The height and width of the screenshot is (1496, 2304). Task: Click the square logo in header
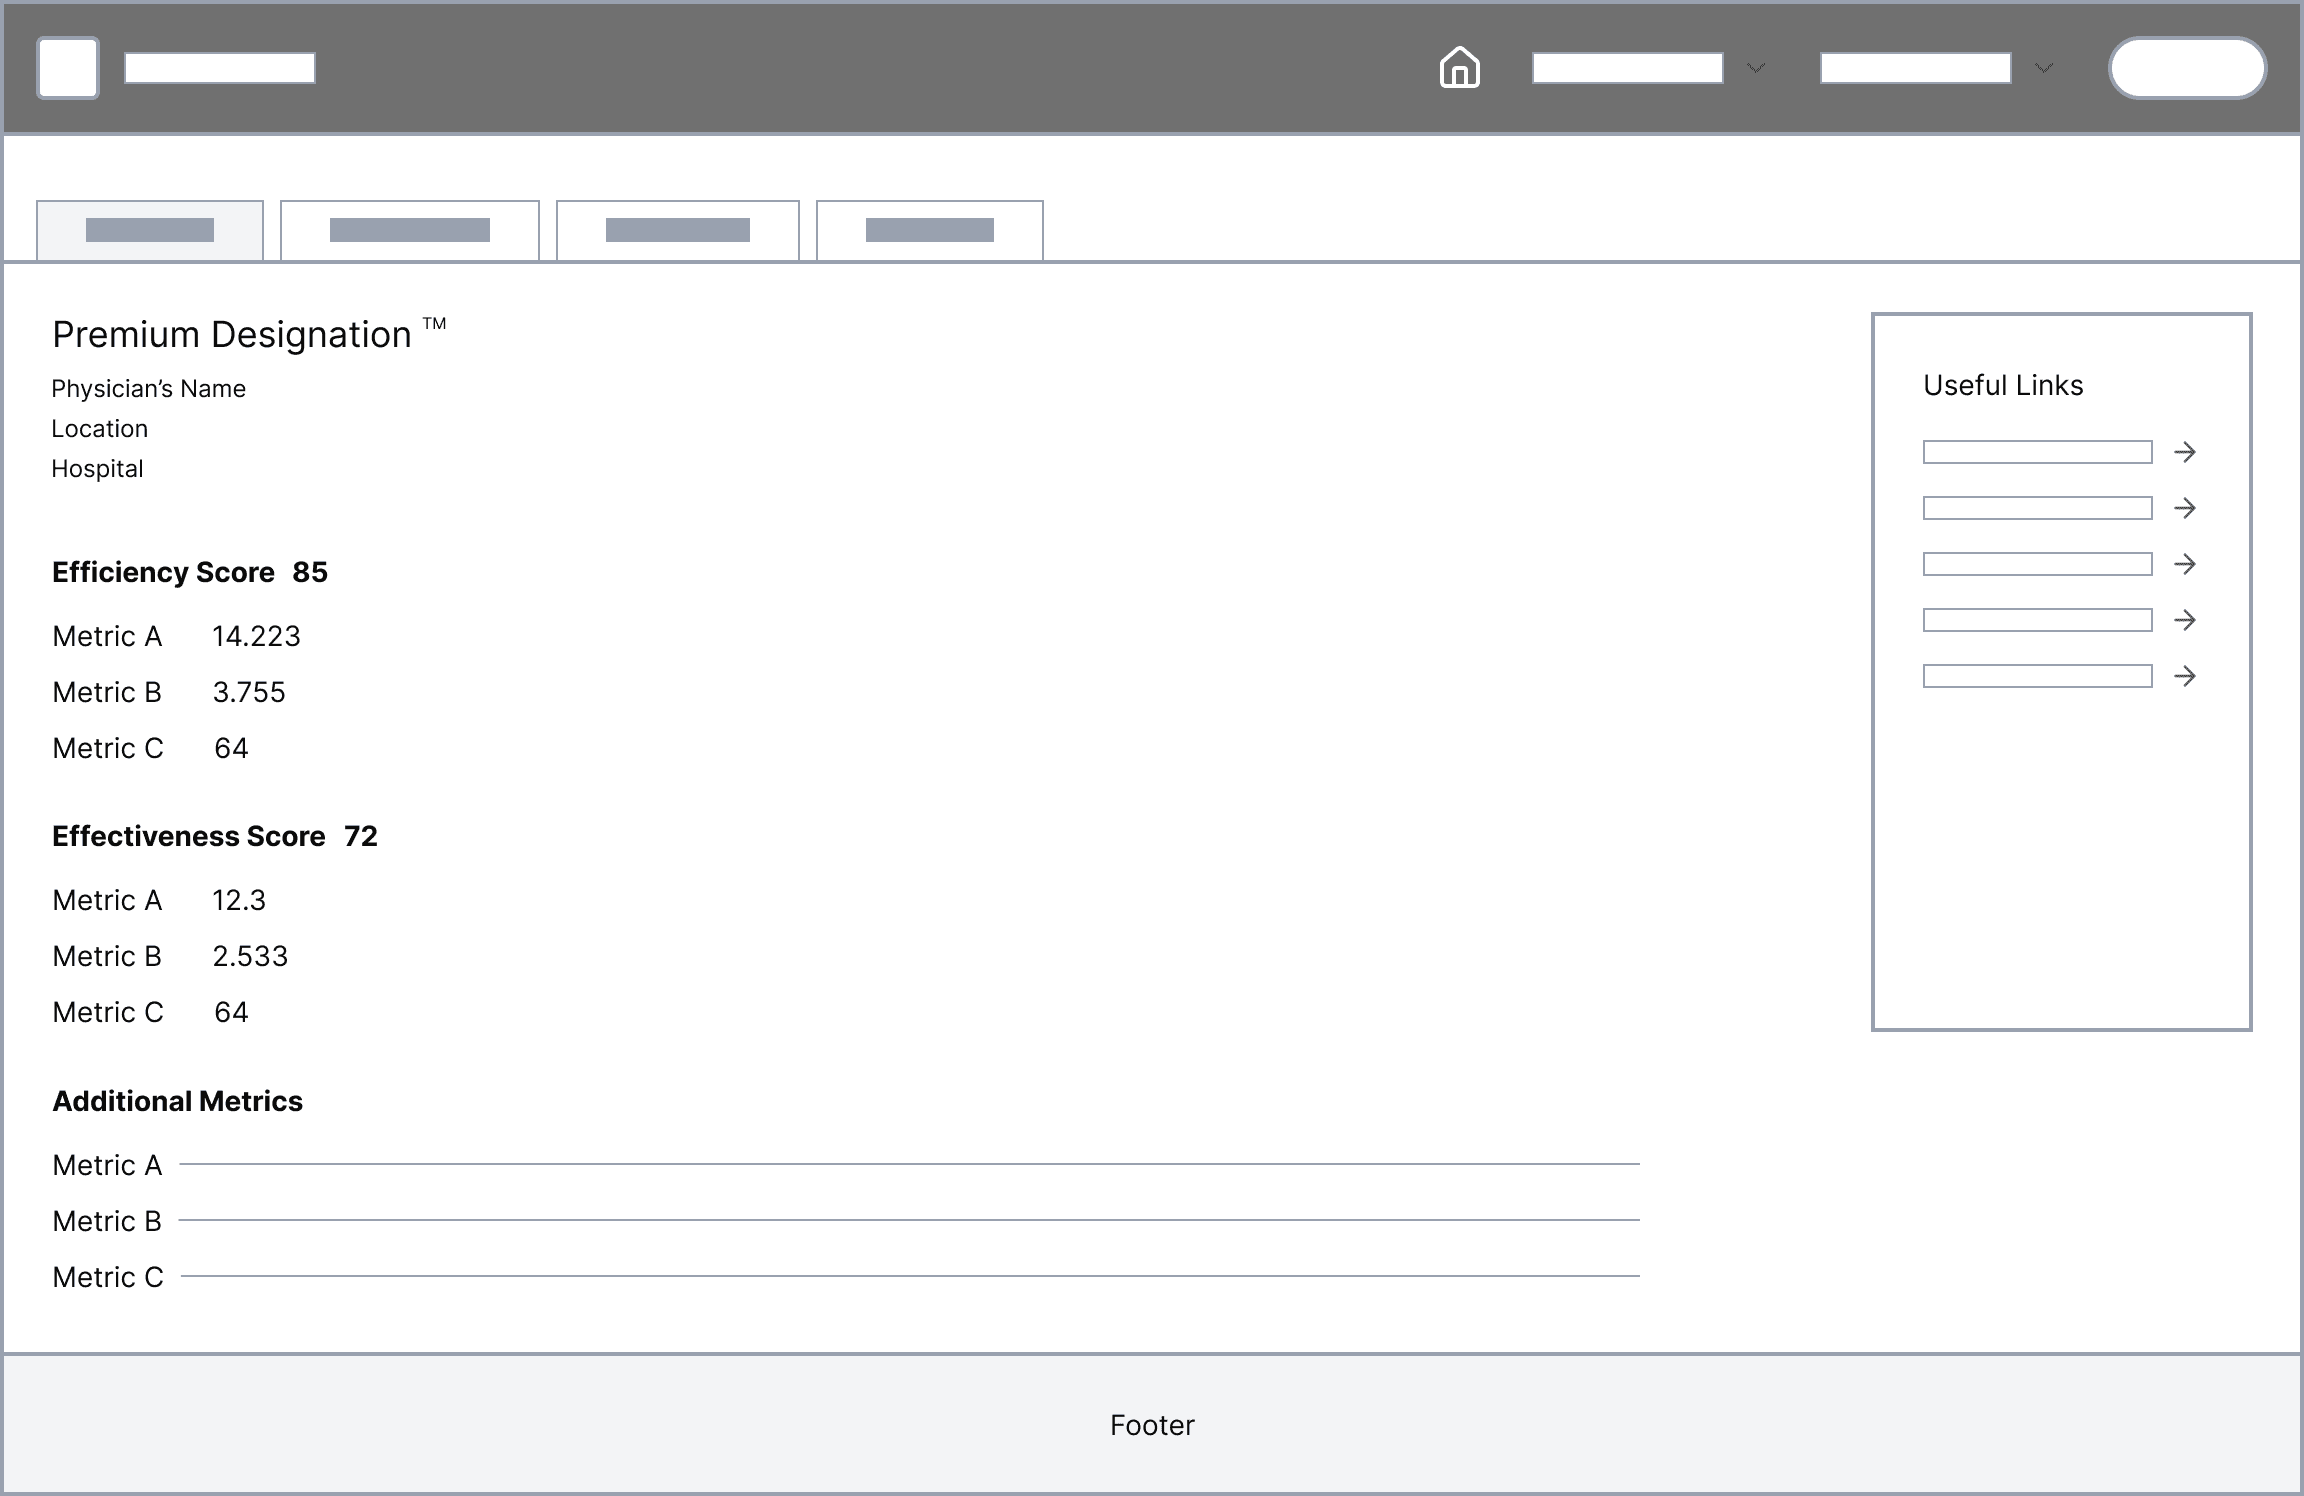68,68
